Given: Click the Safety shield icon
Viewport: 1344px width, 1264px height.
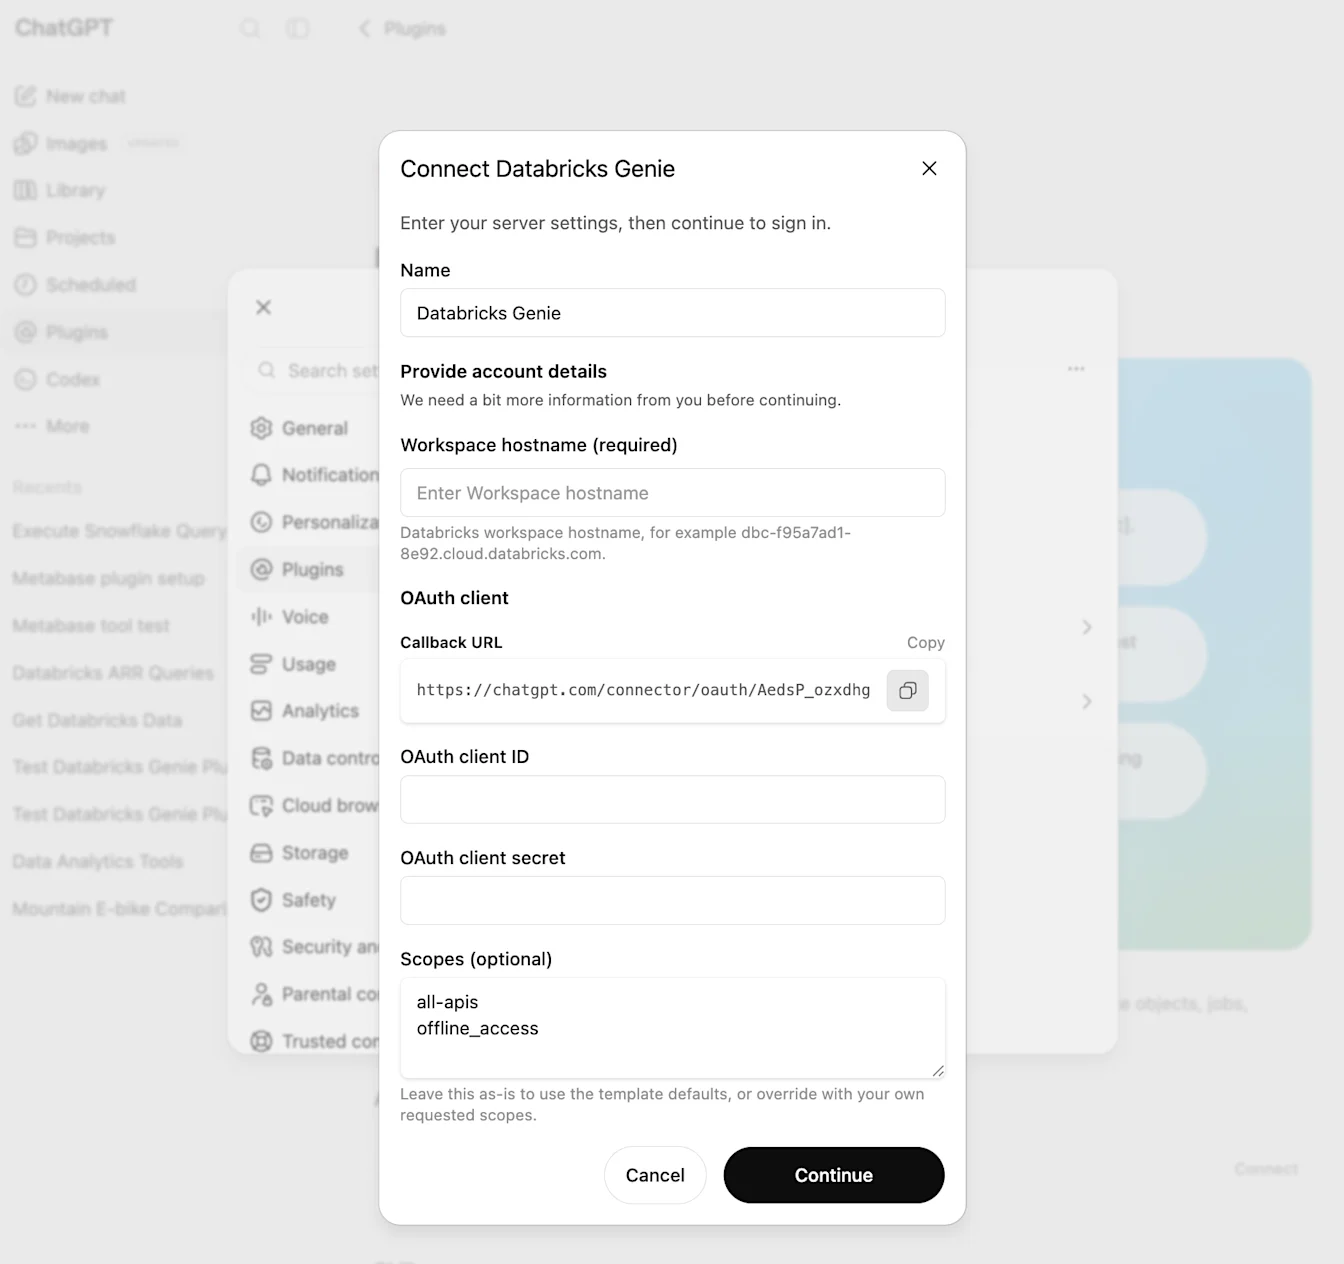Looking at the screenshot, I should (261, 900).
